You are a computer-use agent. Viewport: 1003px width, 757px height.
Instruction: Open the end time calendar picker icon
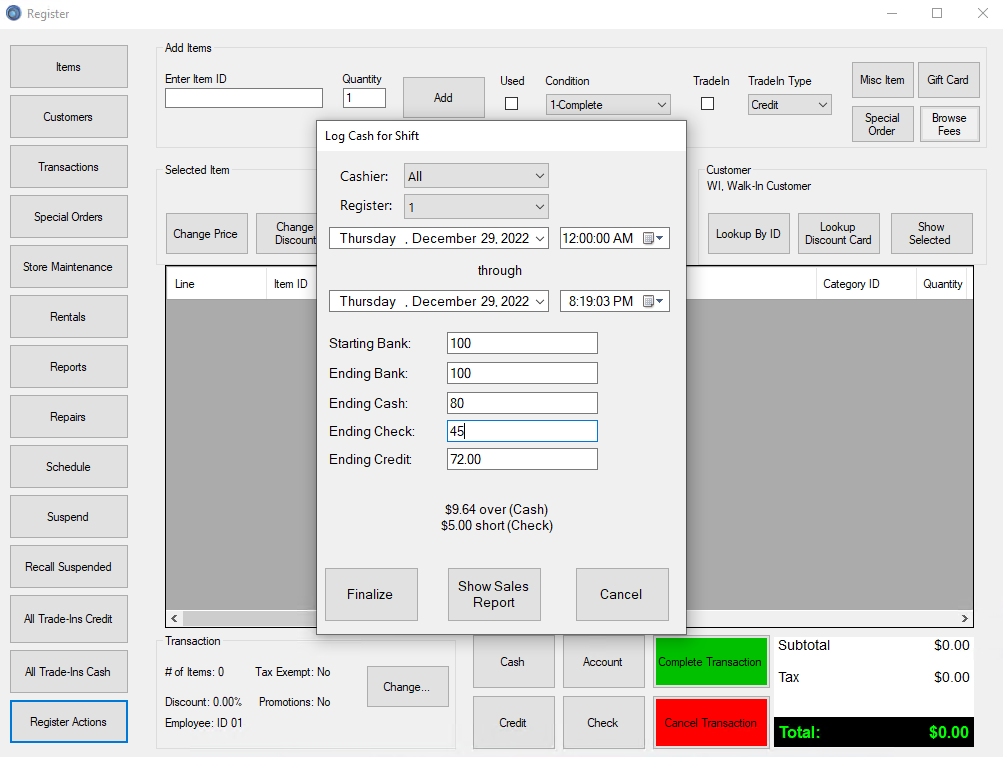654,301
